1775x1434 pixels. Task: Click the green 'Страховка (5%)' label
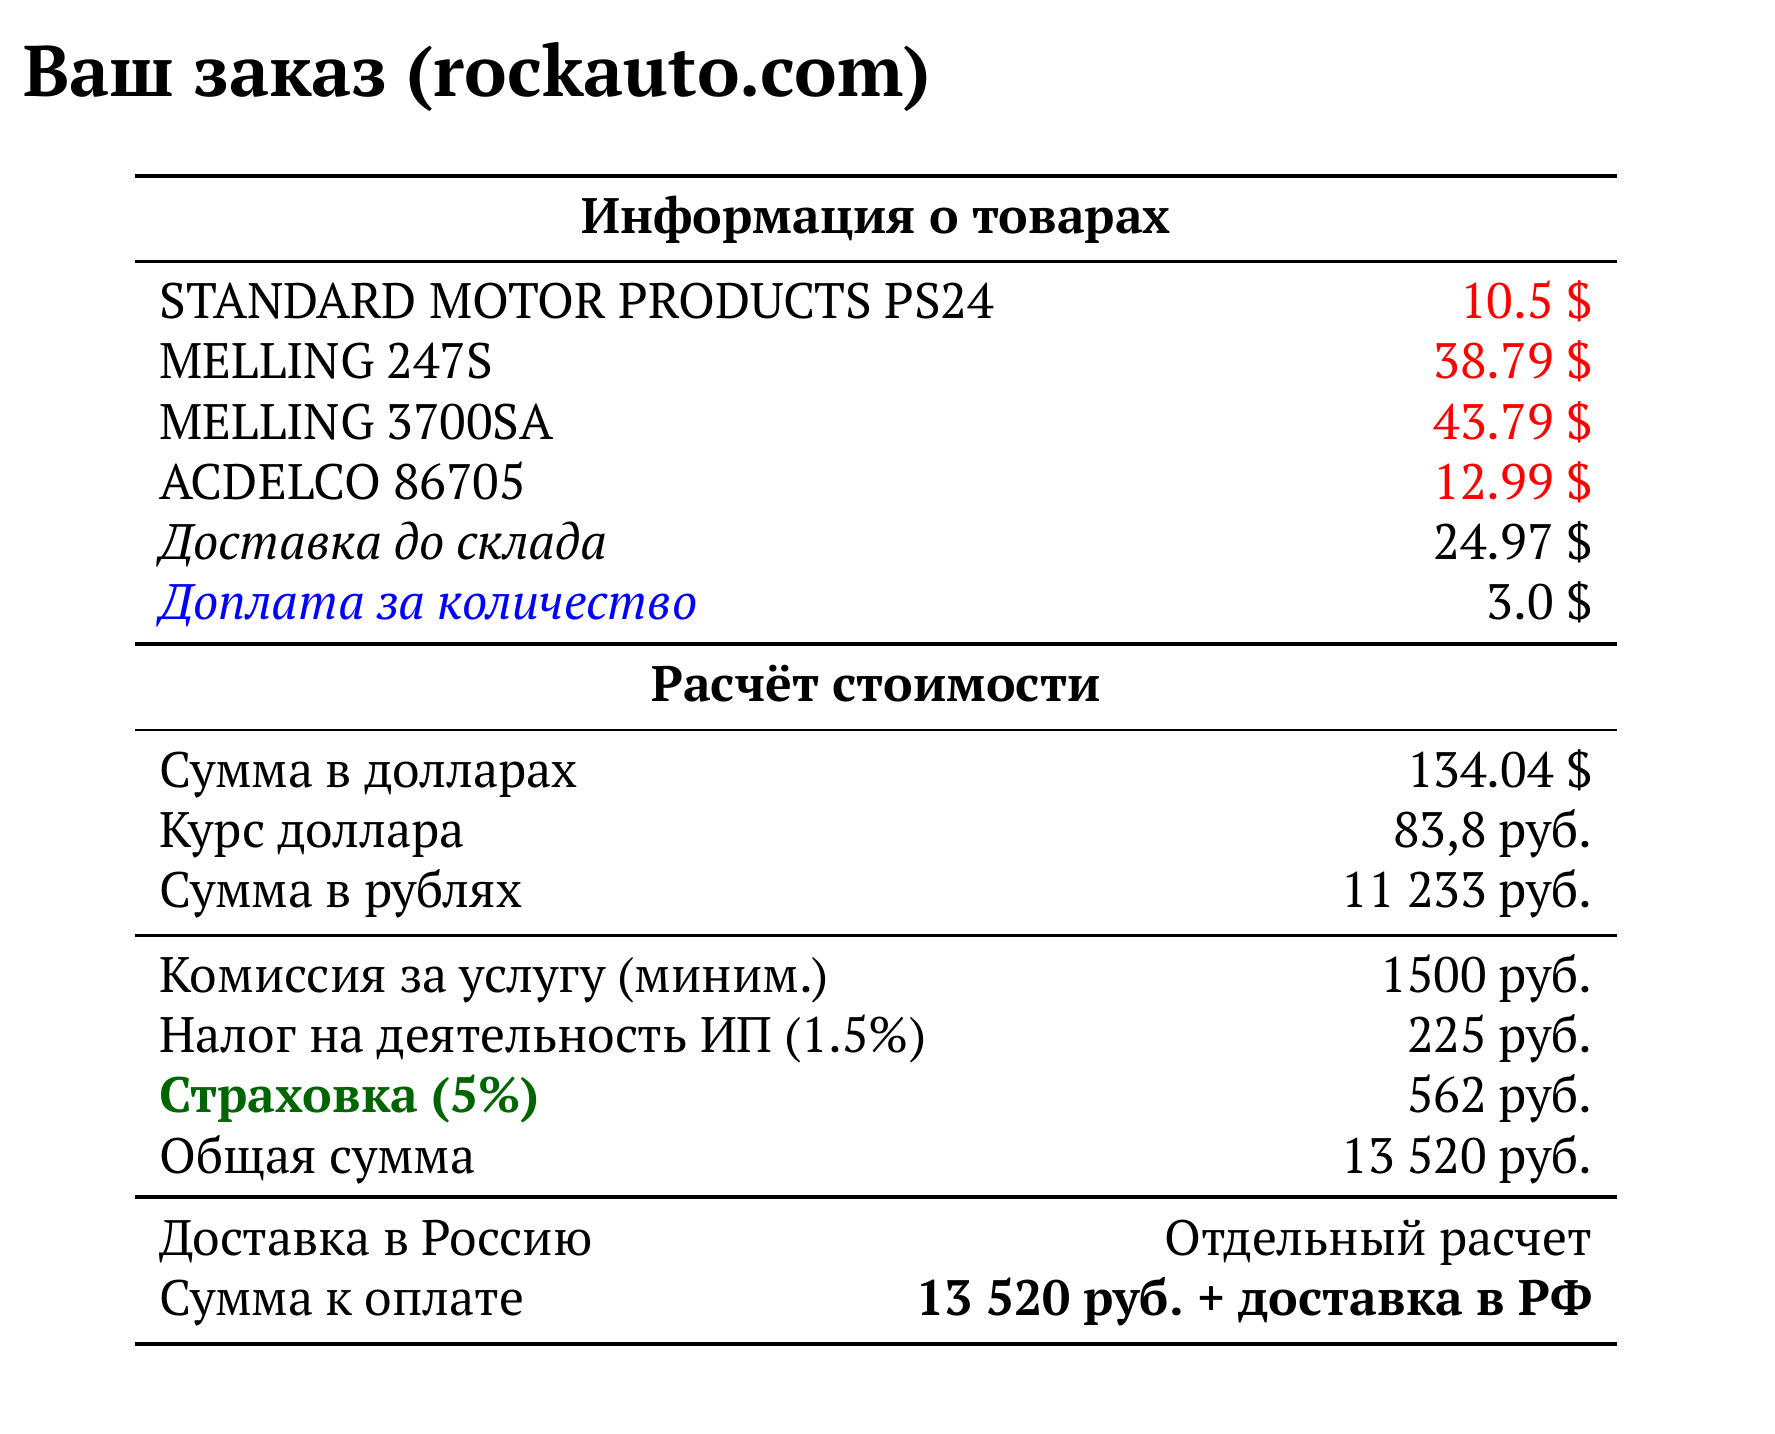[349, 1096]
